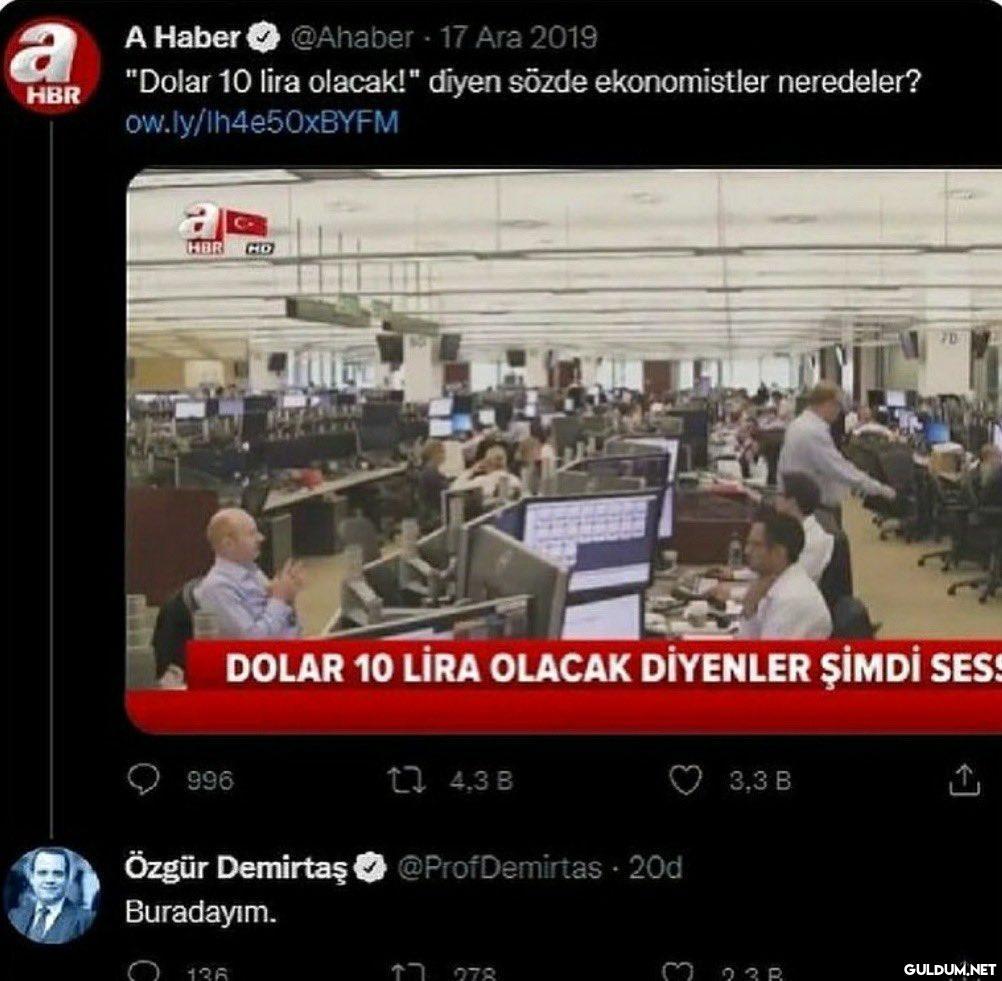Open A Haber profile avatar
This screenshot has height=981, width=1002.
click(52, 65)
